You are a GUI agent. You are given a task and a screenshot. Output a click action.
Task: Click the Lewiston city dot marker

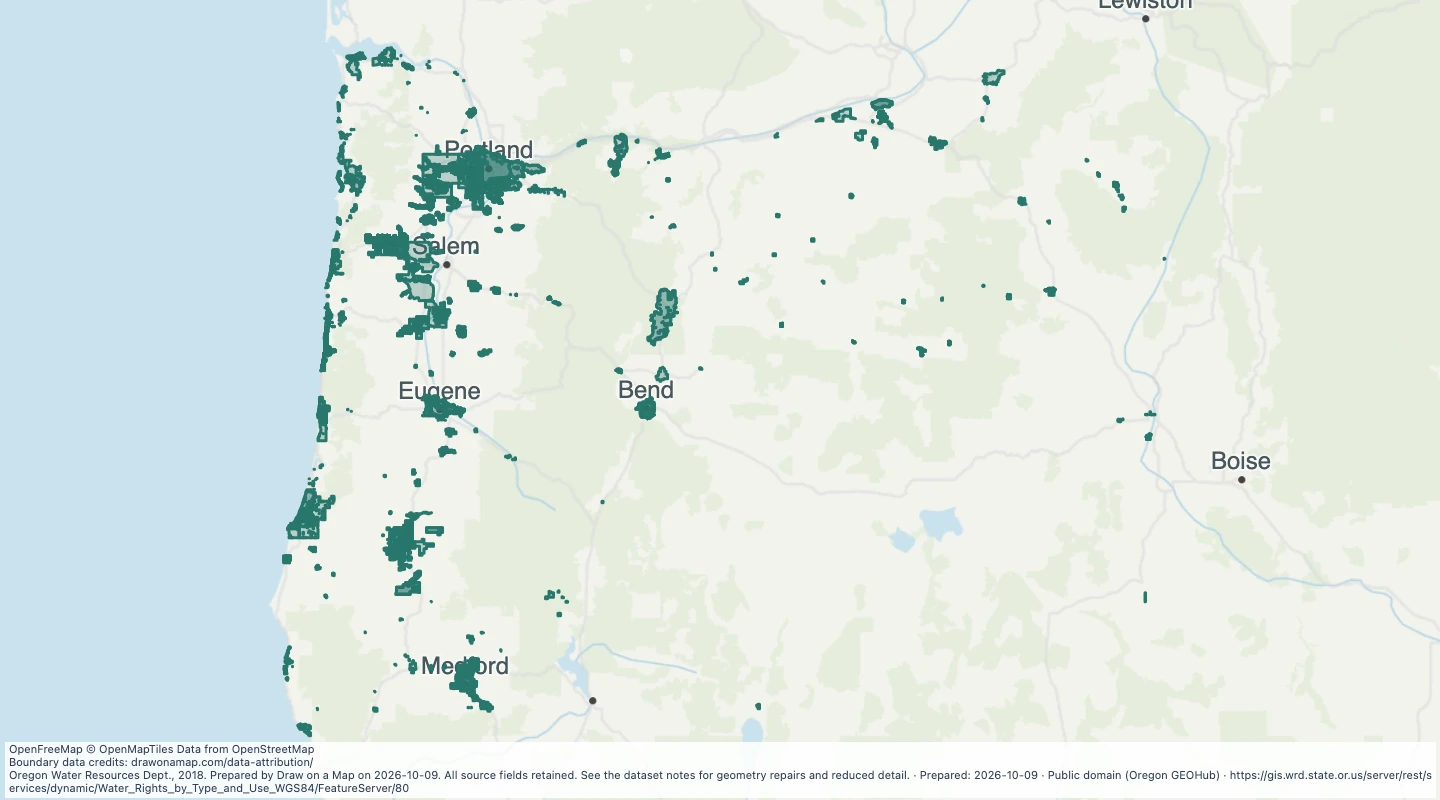pyautogui.click(x=1146, y=19)
